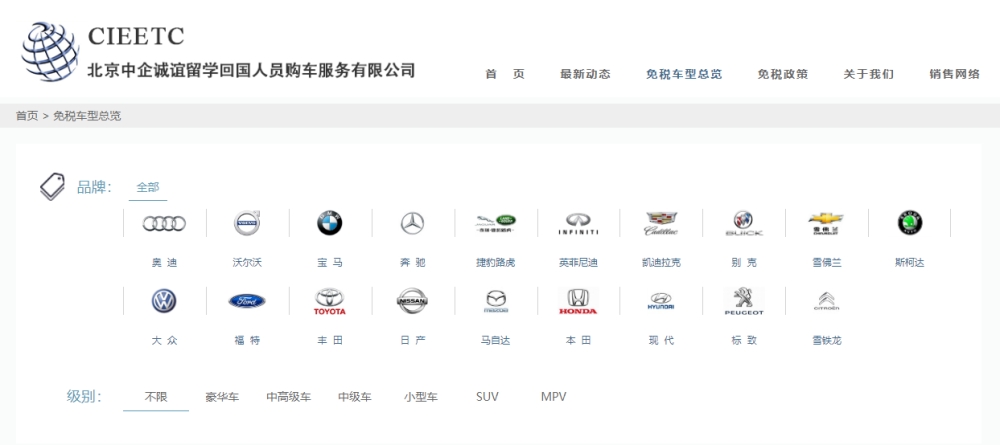Filter by SUV level

[x=487, y=397]
